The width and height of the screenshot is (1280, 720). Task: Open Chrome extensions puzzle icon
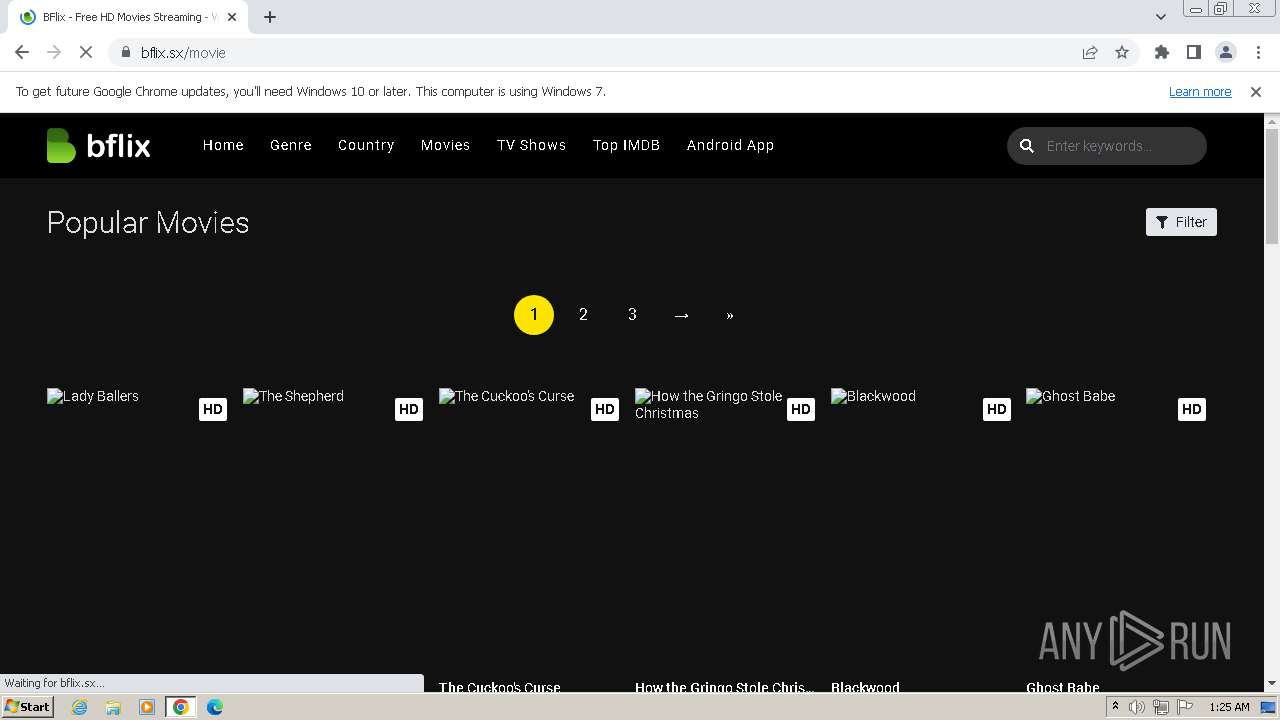tap(1161, 52)
